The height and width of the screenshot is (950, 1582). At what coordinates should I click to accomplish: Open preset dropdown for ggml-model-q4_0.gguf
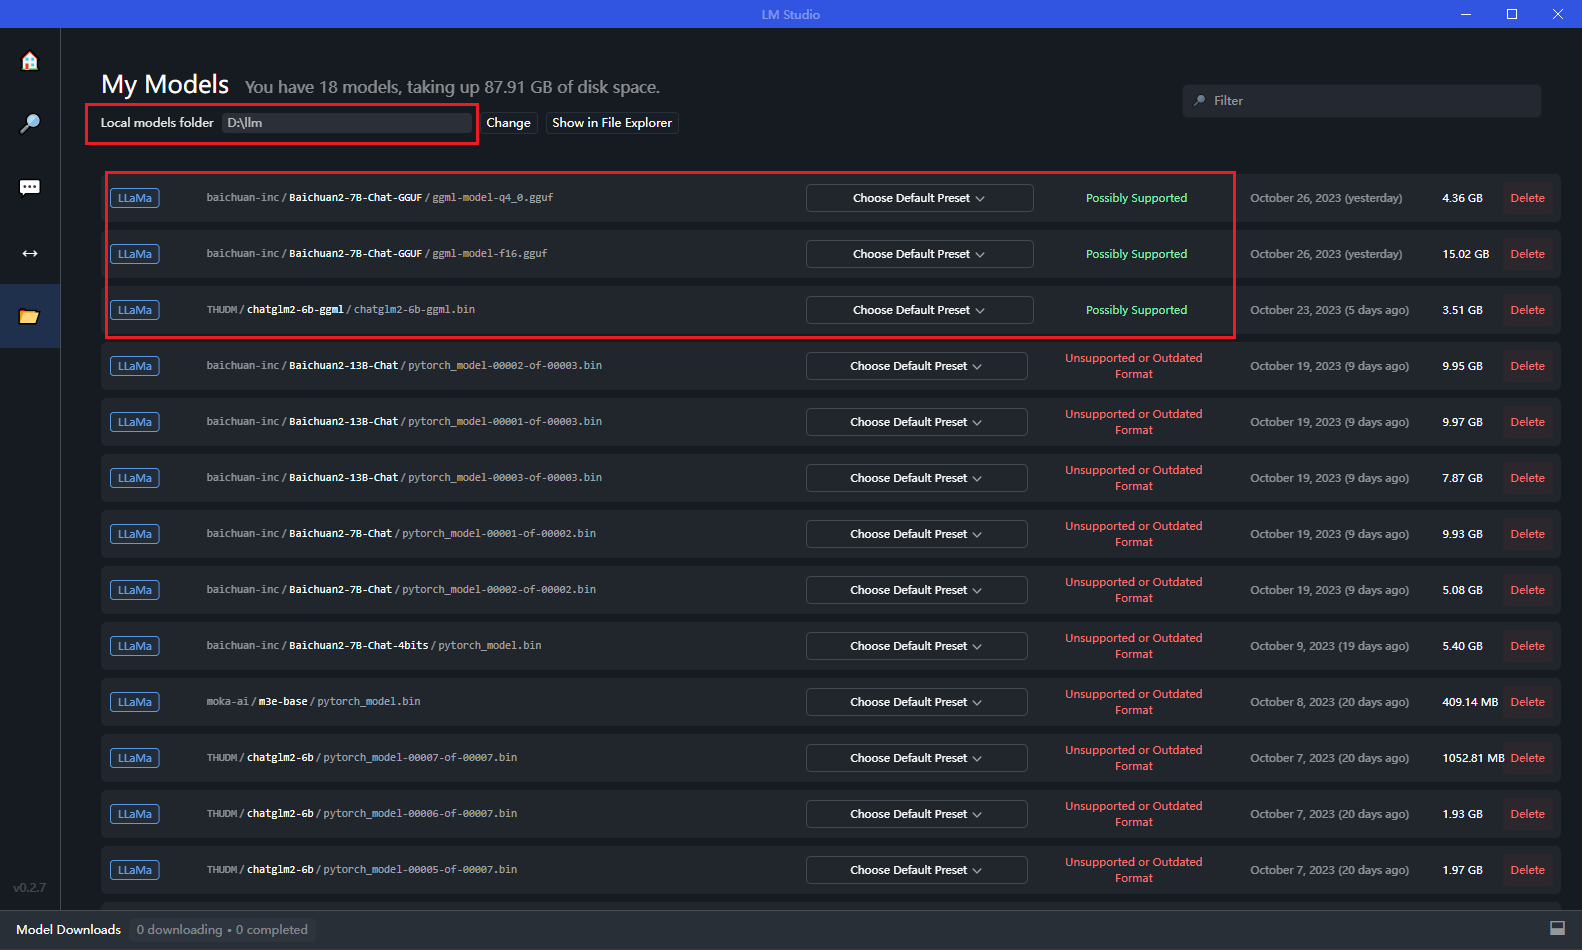click(919, 198)
